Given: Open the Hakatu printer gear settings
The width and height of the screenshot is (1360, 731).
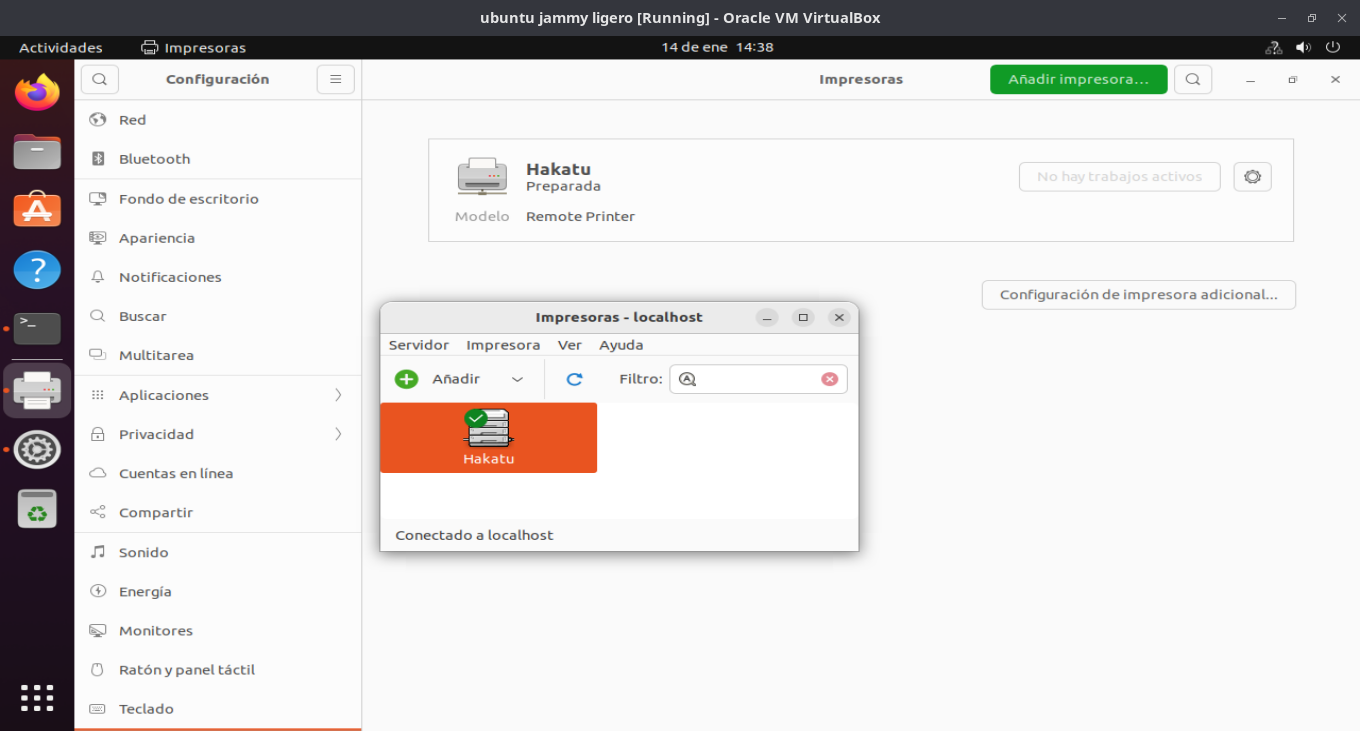Looking at the screenshot, I should [1252, 177].
